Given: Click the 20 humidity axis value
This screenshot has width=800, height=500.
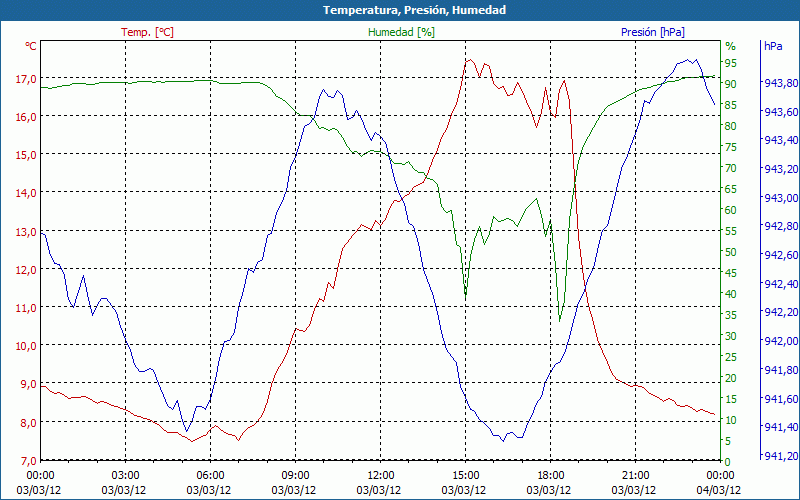Looking at the screenshot, I should [731, 378].
